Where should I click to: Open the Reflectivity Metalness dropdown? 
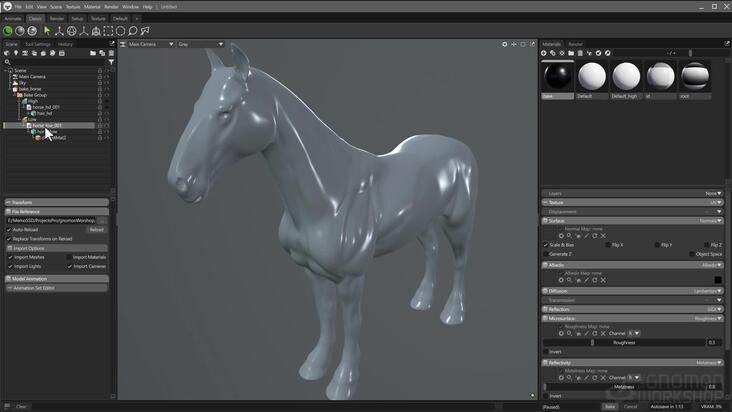[709, 363]
